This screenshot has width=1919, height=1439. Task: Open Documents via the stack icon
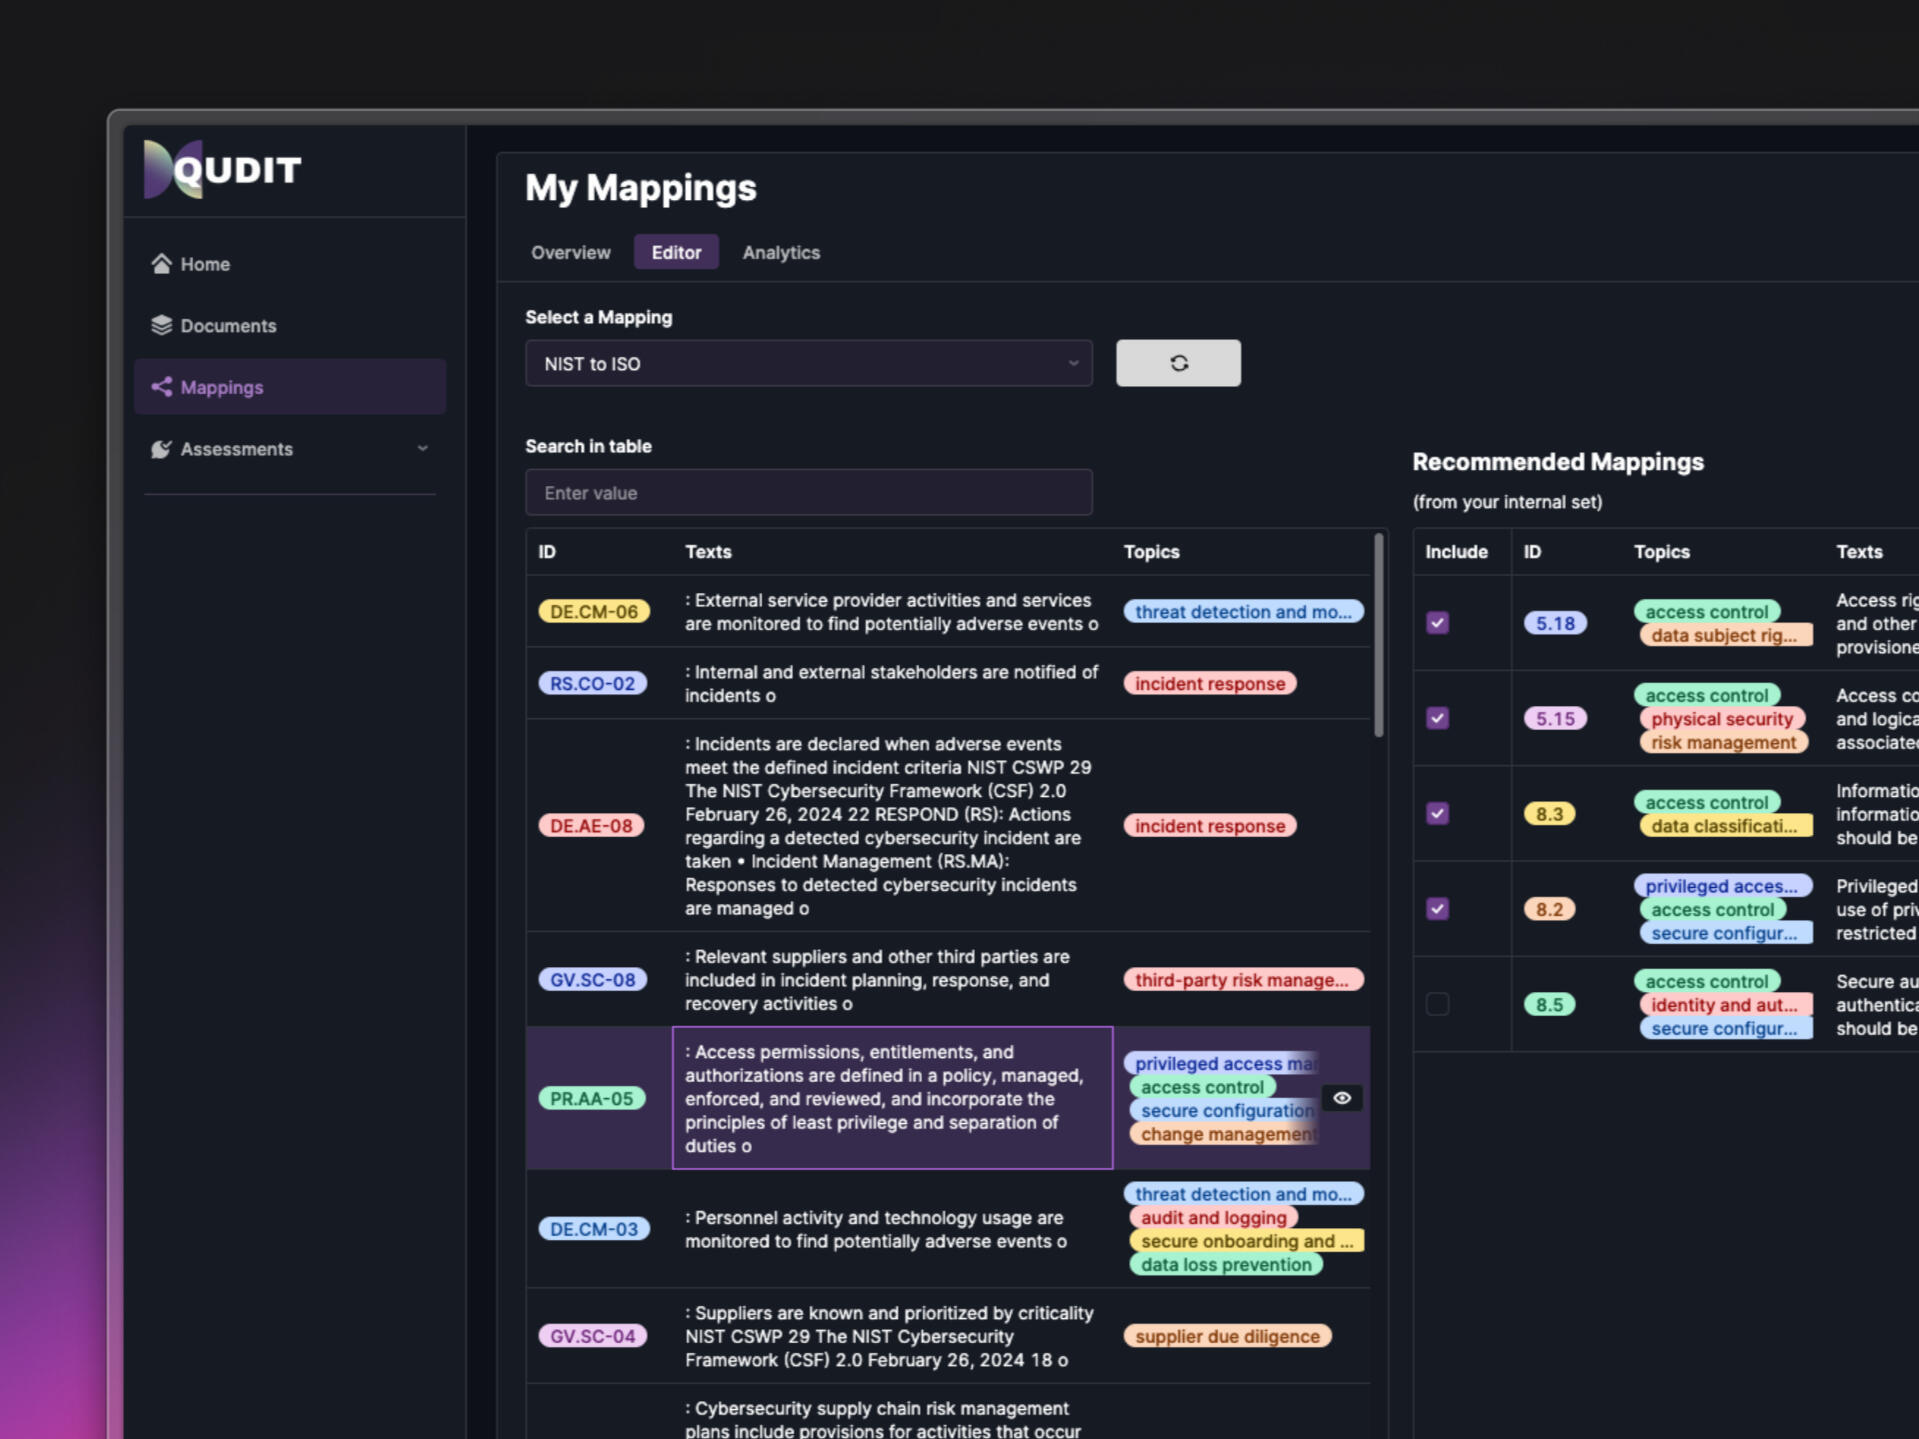pos(161,326)
